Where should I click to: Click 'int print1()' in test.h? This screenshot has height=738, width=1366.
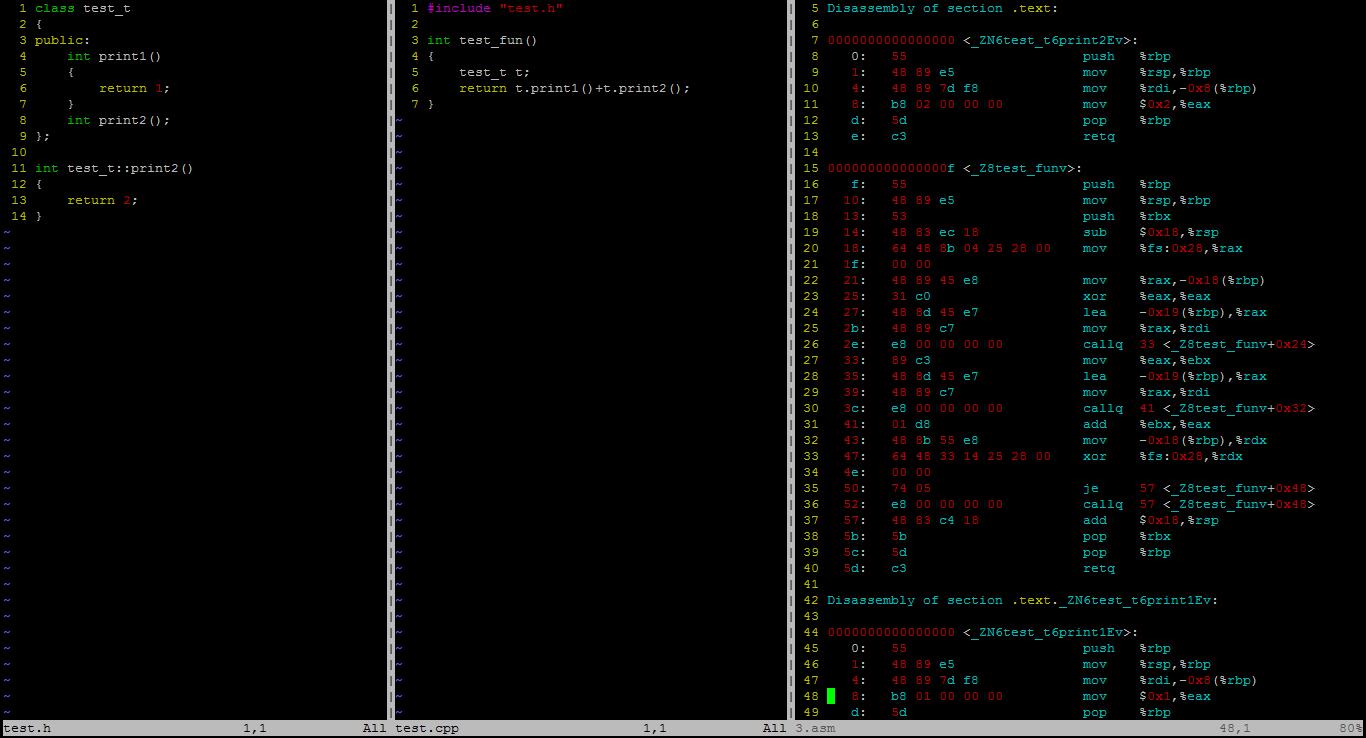(114, 56)
